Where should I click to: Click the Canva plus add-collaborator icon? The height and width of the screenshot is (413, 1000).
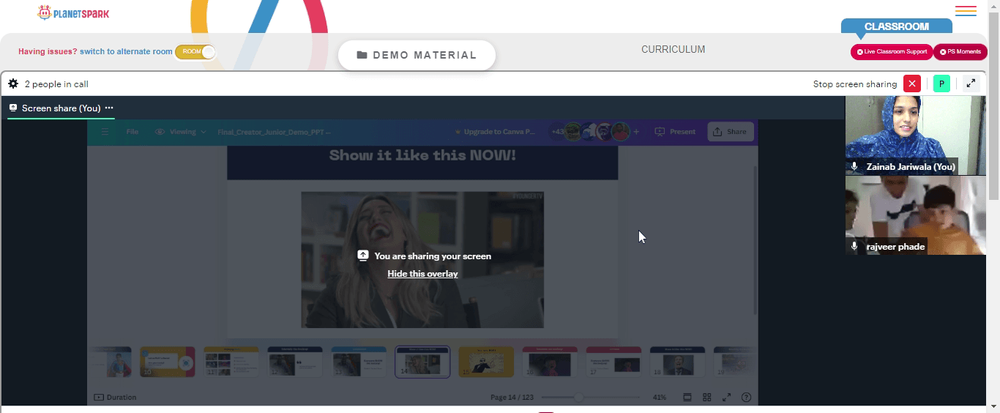coord(636,132)
